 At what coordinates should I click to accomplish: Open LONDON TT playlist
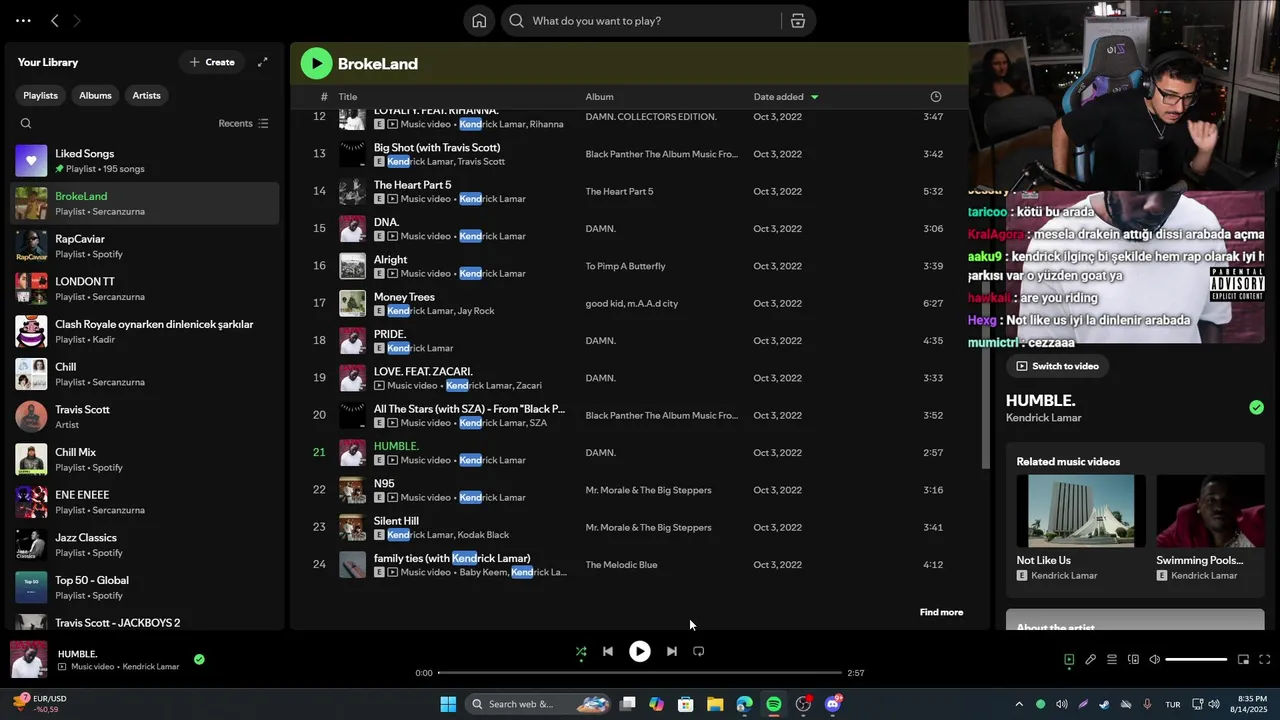pyautogui.click(x=145, y=289)
